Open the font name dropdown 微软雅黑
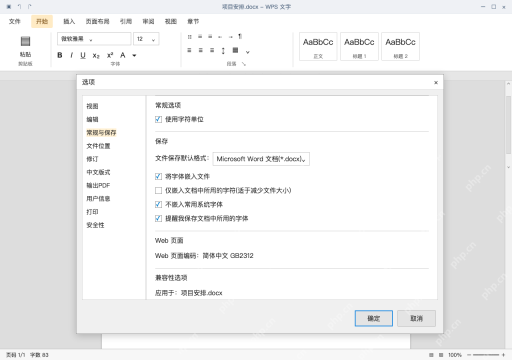Viewport: 512px width, 360px height. point(94,39)
